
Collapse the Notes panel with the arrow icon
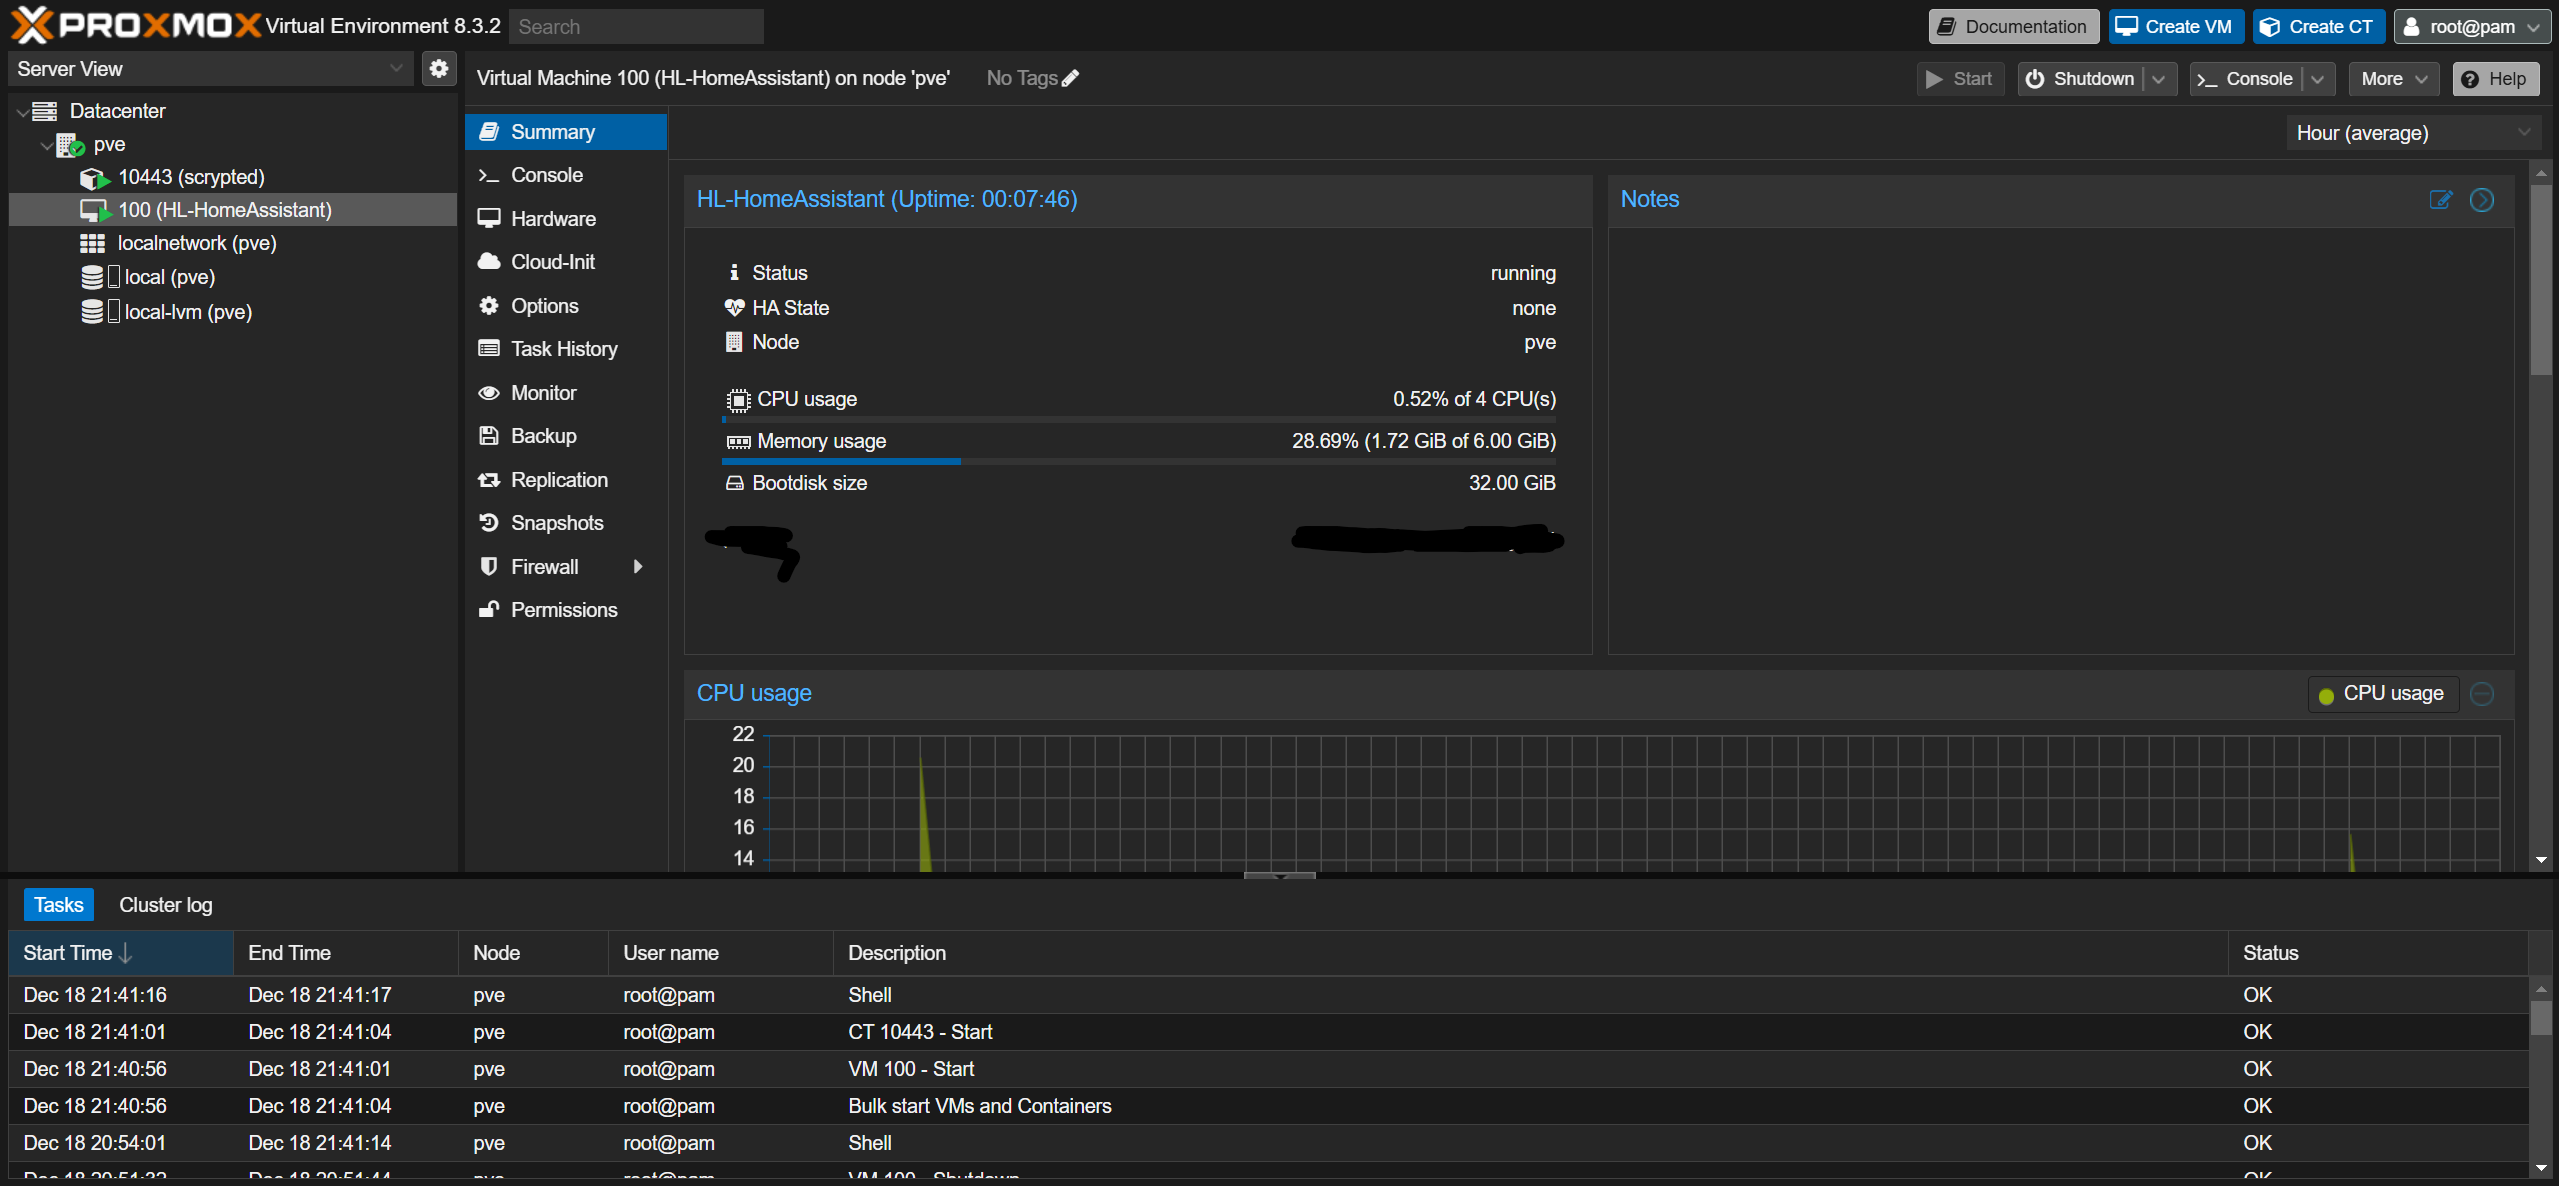2482,199
